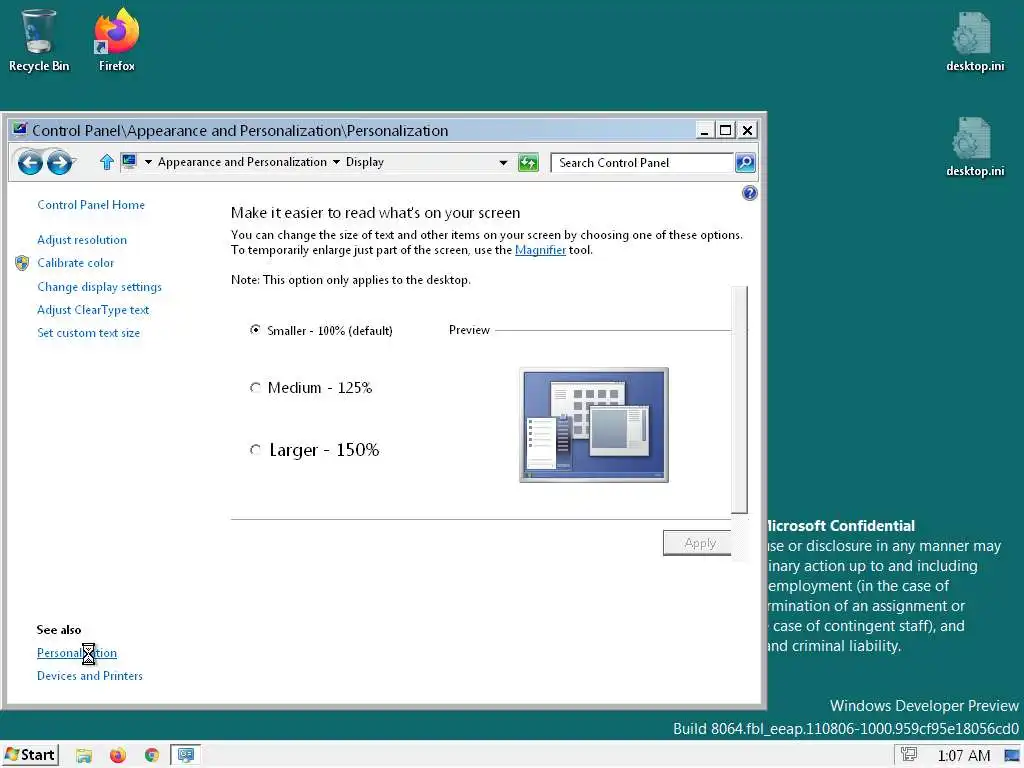The image size is (1024, 768).
Task: Open Set custom text size link
Action: (88, 332)
